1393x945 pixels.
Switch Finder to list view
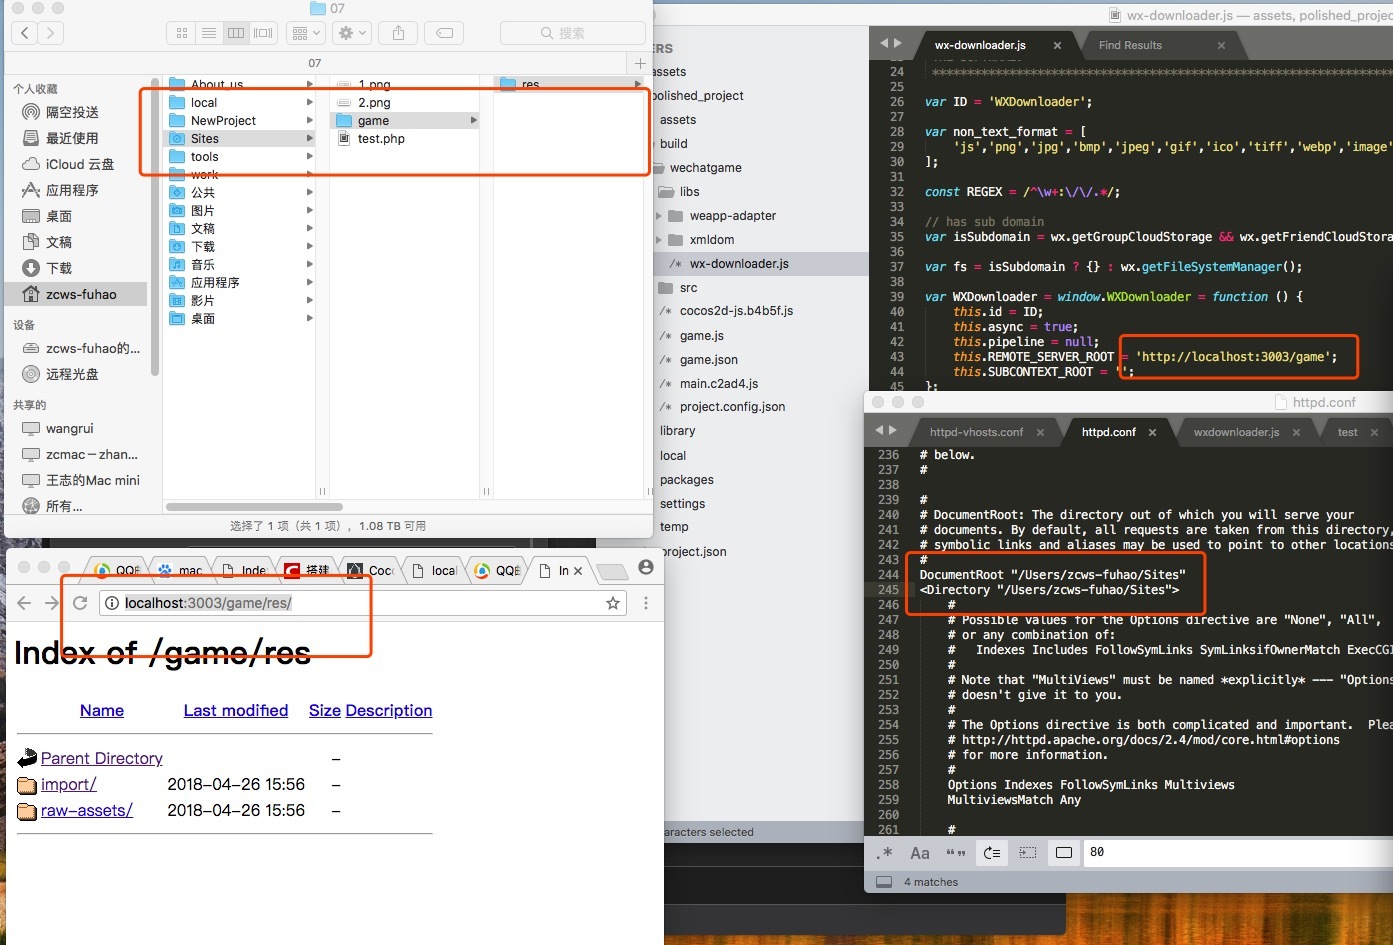(x=209, y=33)
